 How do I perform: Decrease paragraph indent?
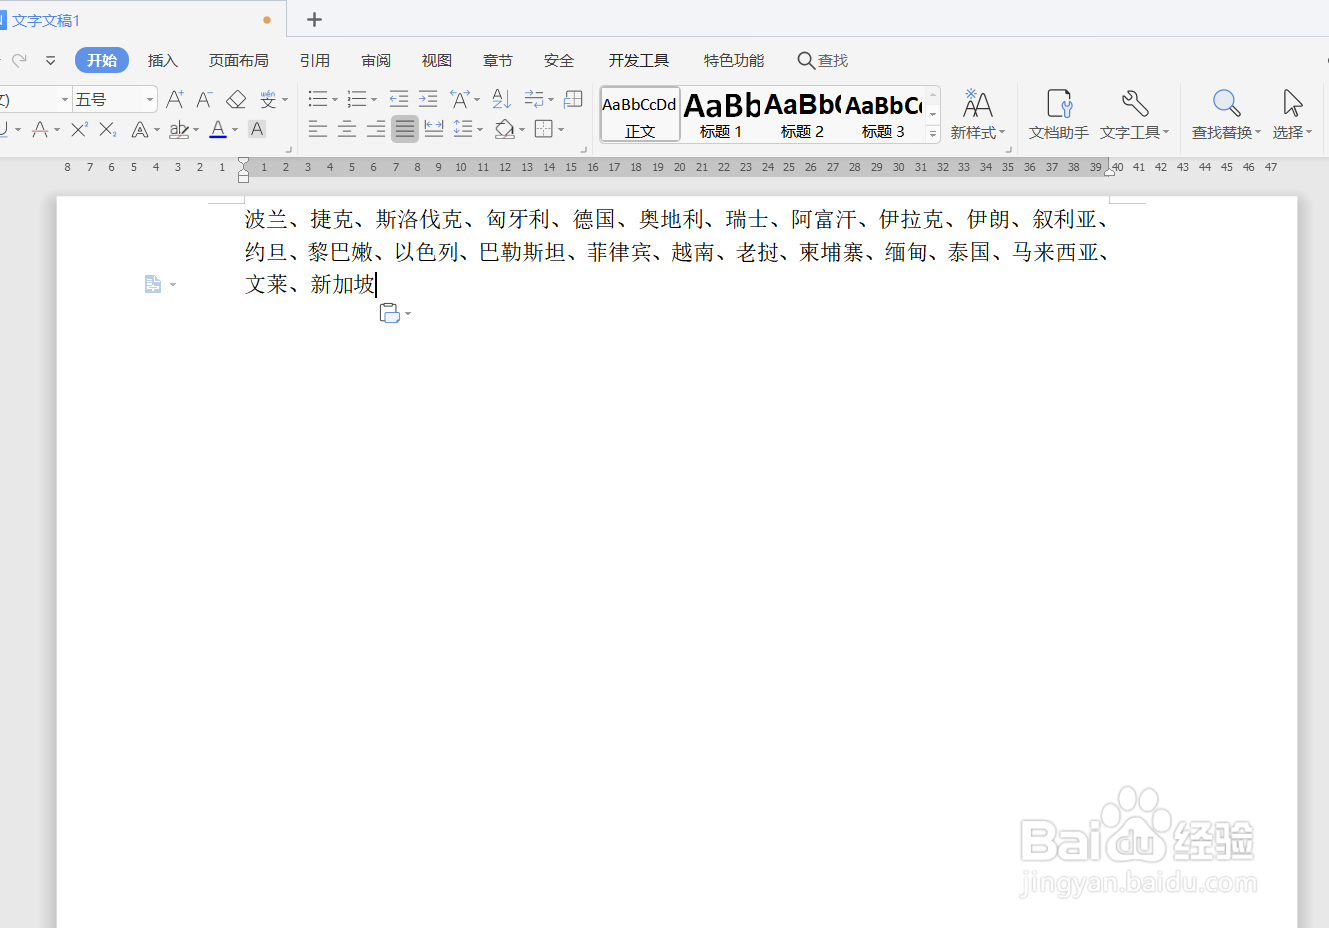pyautogui.click(x=399, y=99)
